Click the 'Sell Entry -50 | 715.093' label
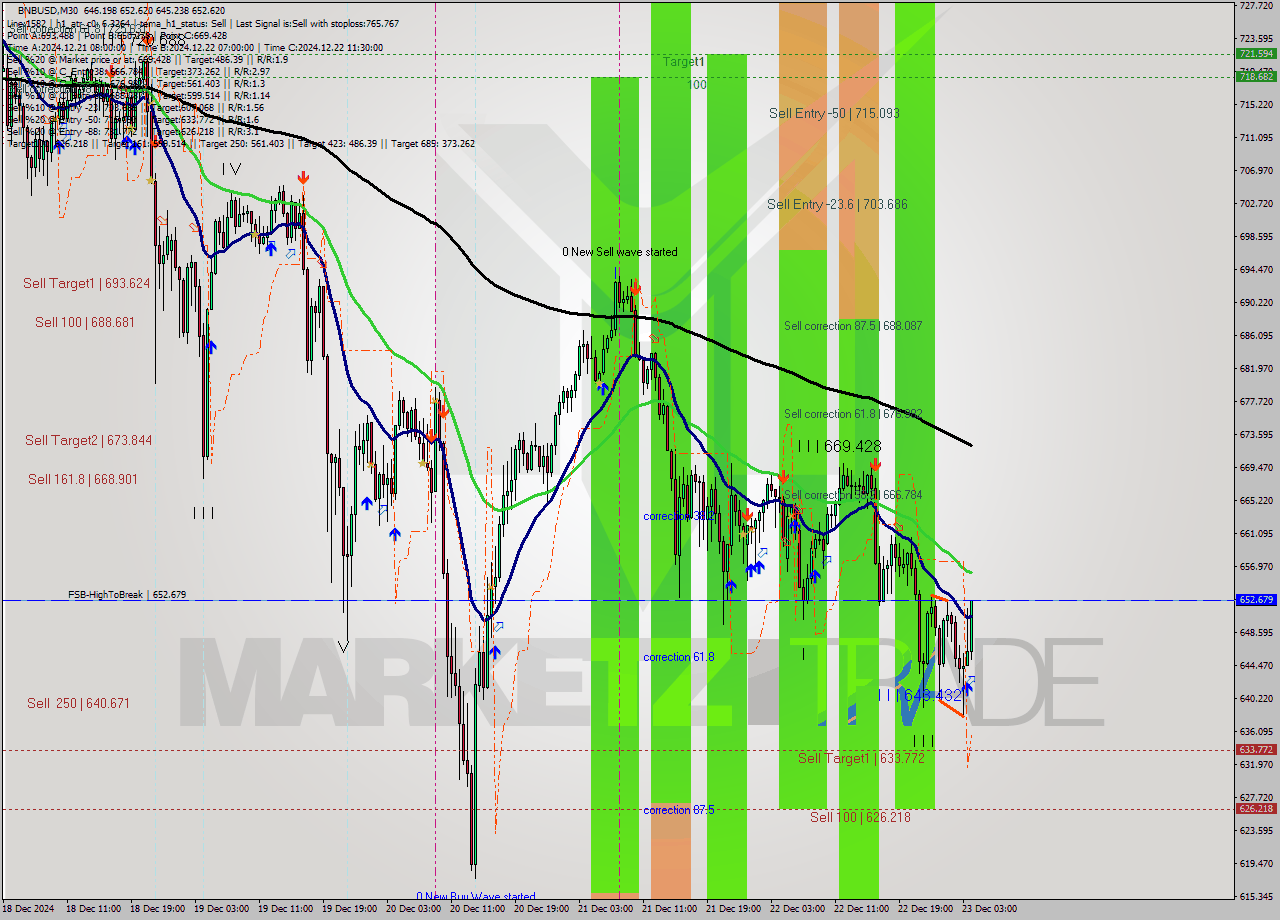This screenshot has width=1280, height=920. [x=834, y=113]
